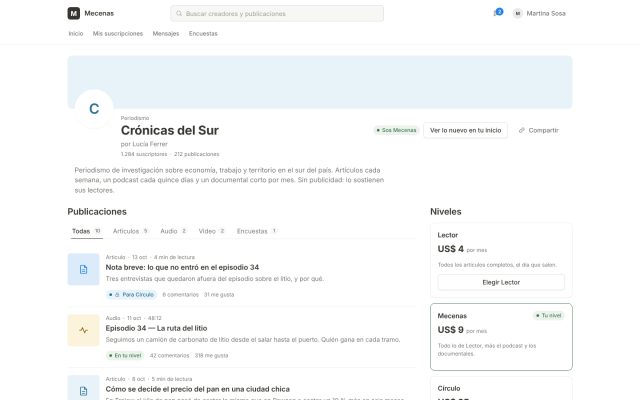Click the Periodismo category label

tap(135, 118)
